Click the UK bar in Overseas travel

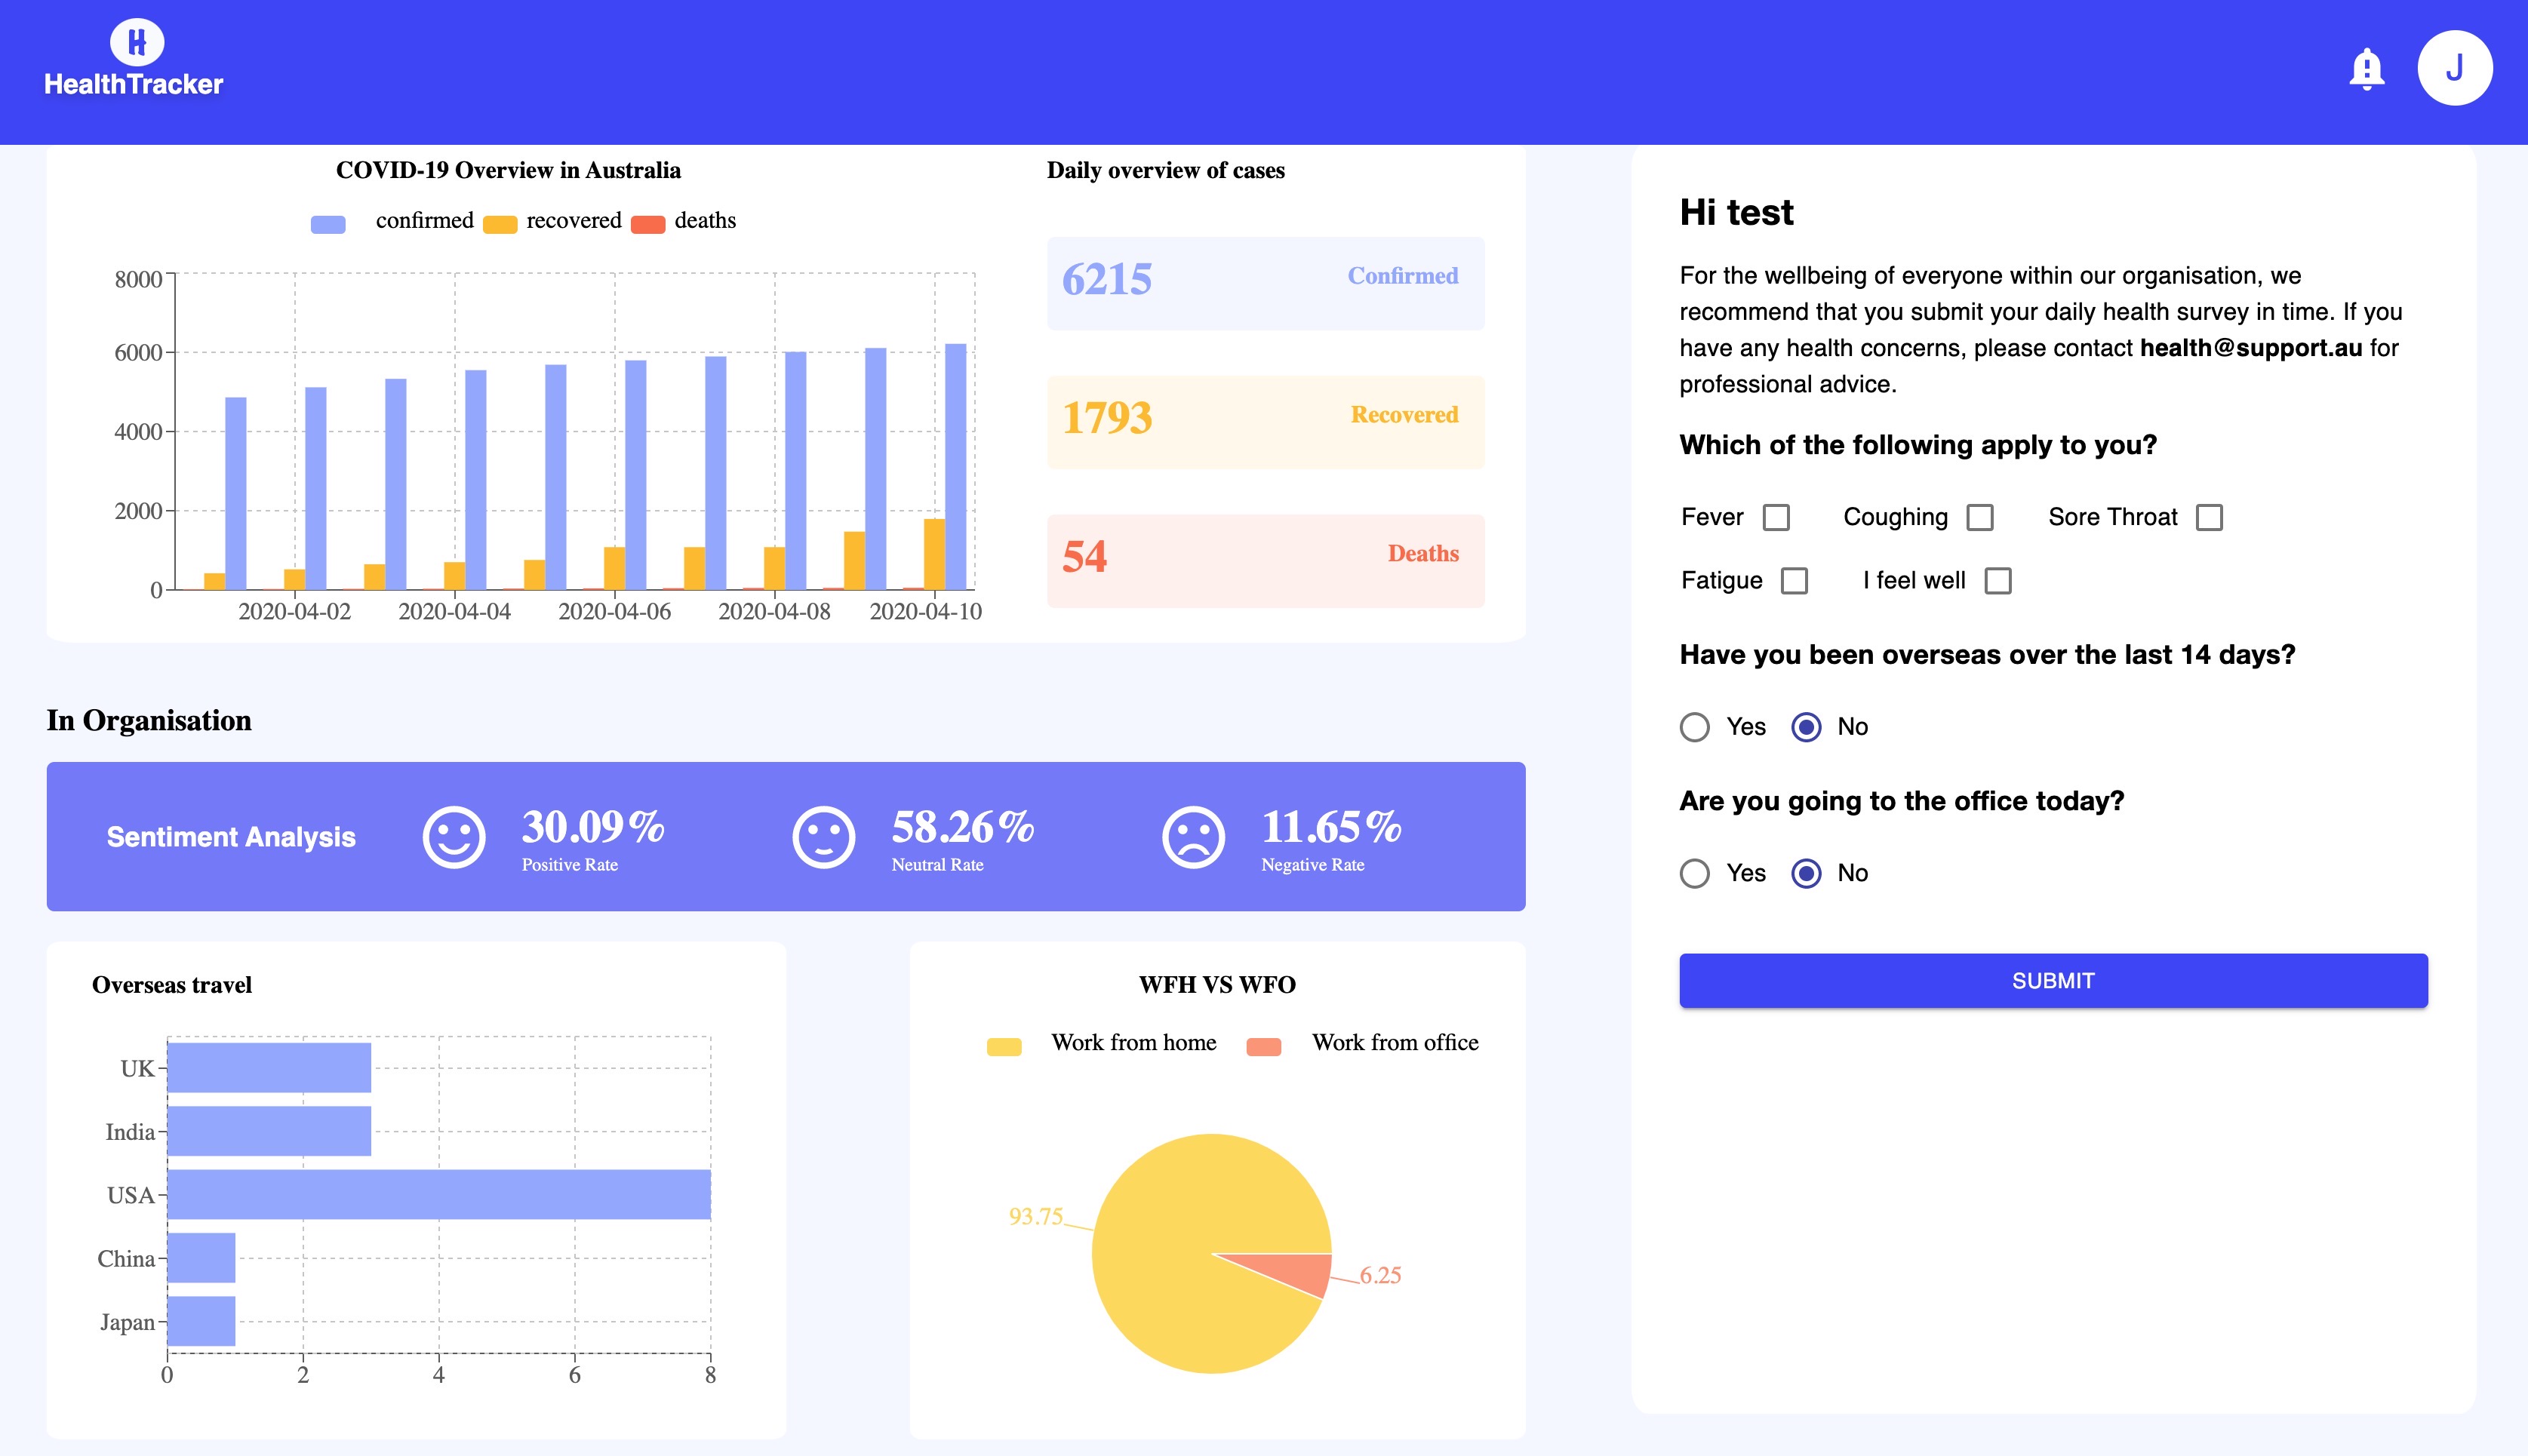pyautogui.click(x=268, y=1067)
